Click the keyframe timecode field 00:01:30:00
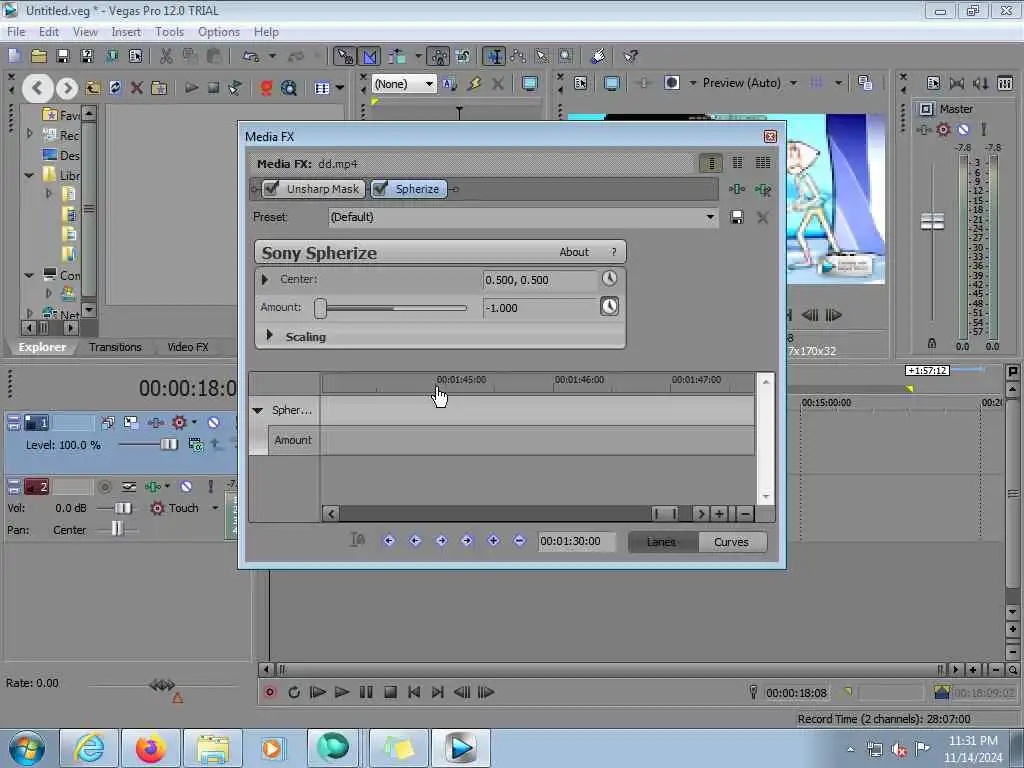Image resolution: width=1024 pixels, height=768 pixels. click(x=577, y=541)
